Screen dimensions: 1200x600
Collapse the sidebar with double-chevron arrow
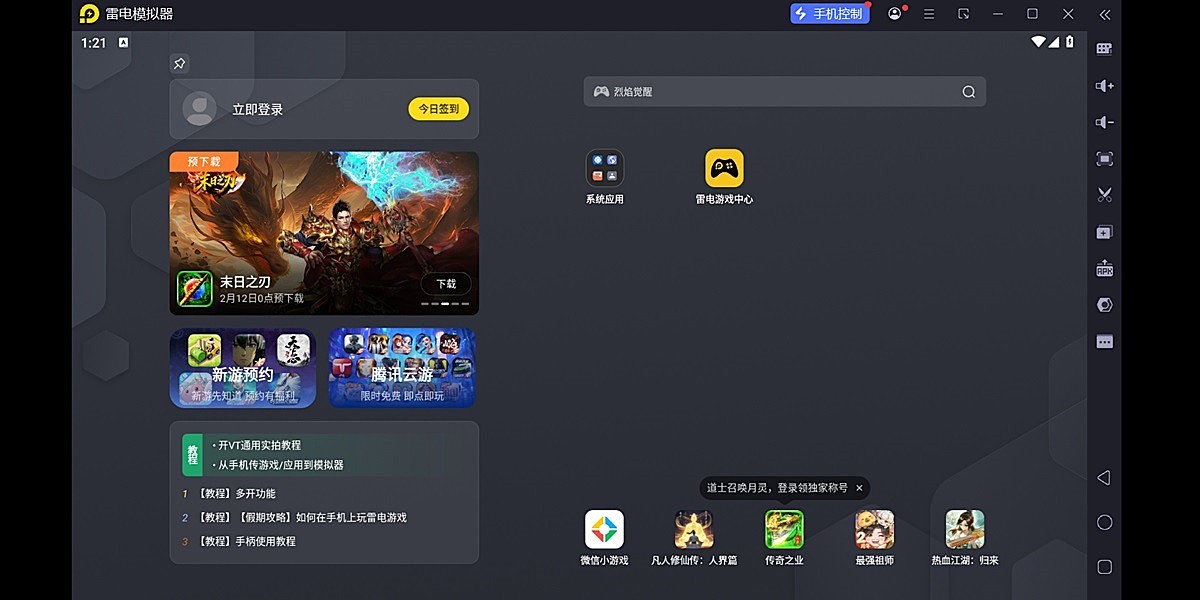(x=1104, y=14)
